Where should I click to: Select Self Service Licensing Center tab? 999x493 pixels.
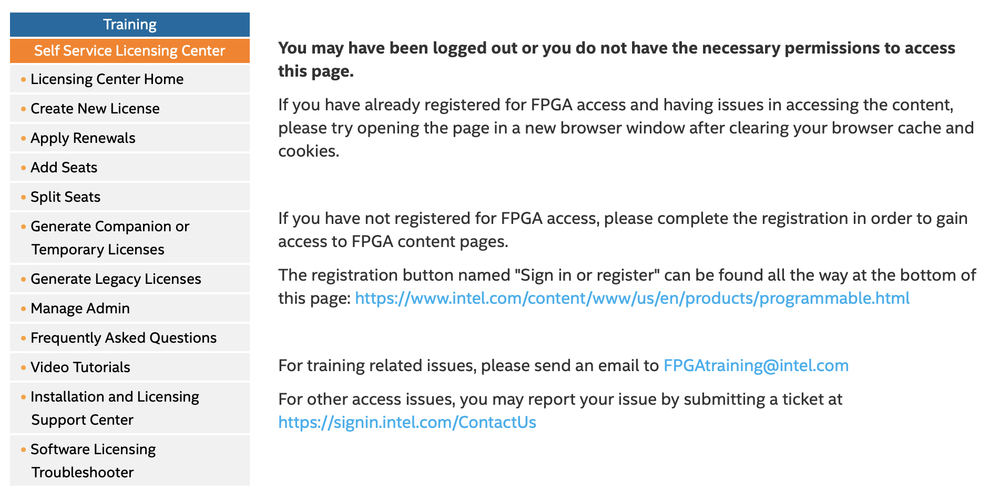(130, 51)
